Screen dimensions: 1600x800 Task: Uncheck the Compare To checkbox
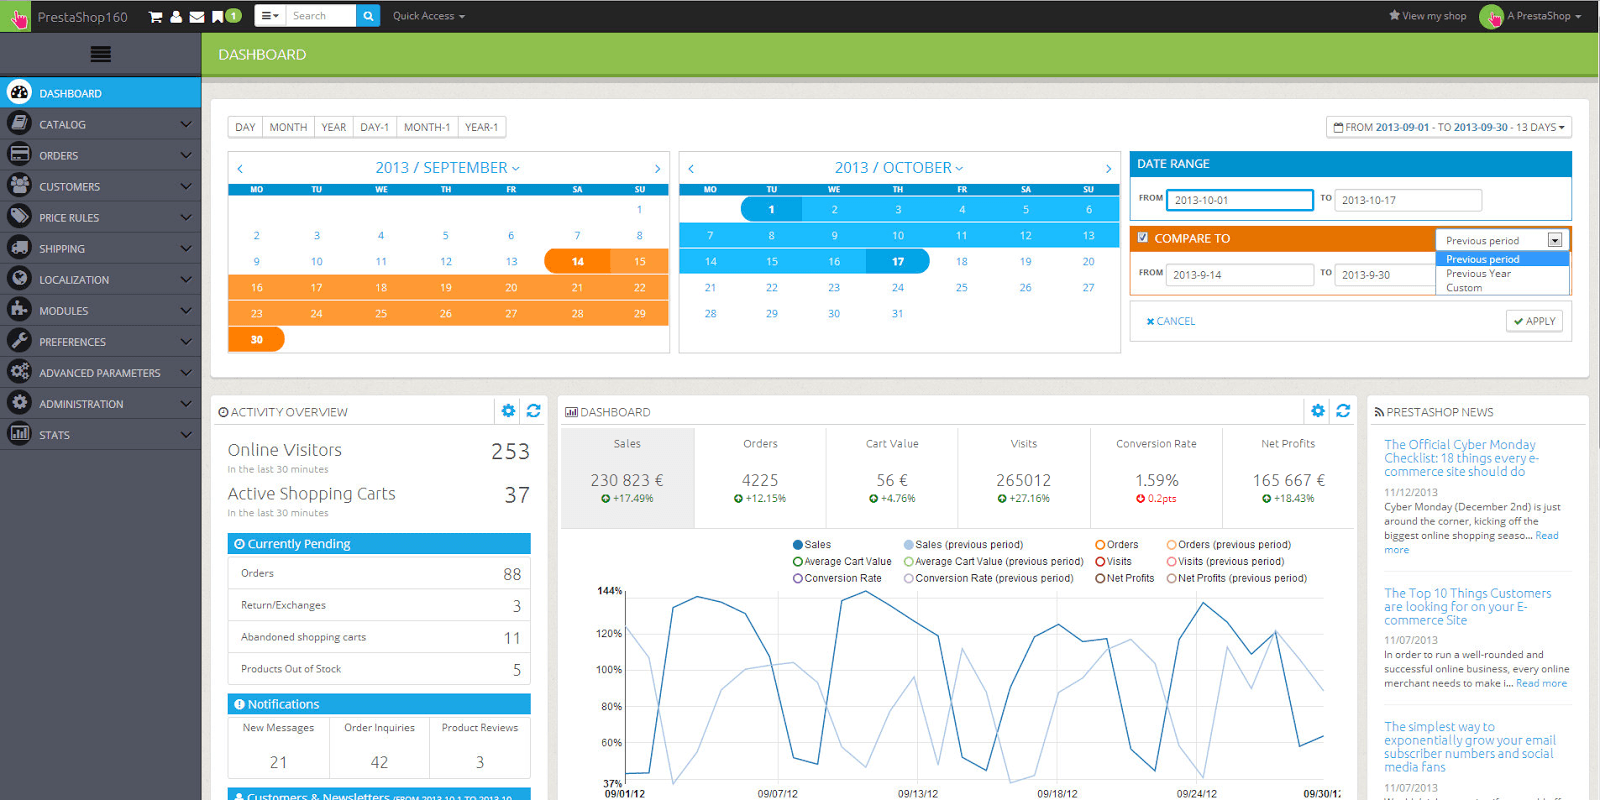(1143, 238)
